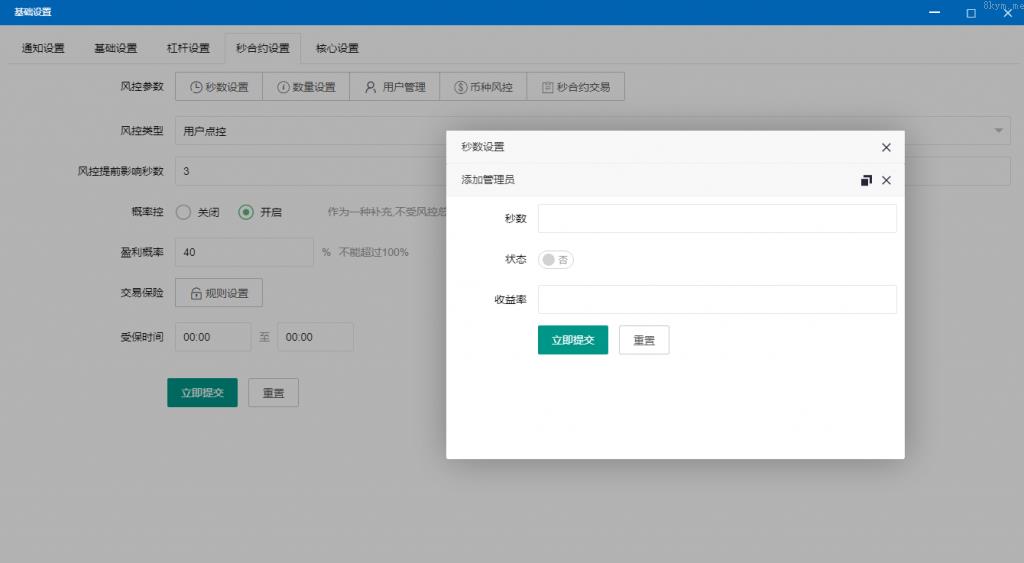Viewport: 1024px width, 563px height.
Task: Close the 秒数设置 popup window
Action: (x=886, y=147)
